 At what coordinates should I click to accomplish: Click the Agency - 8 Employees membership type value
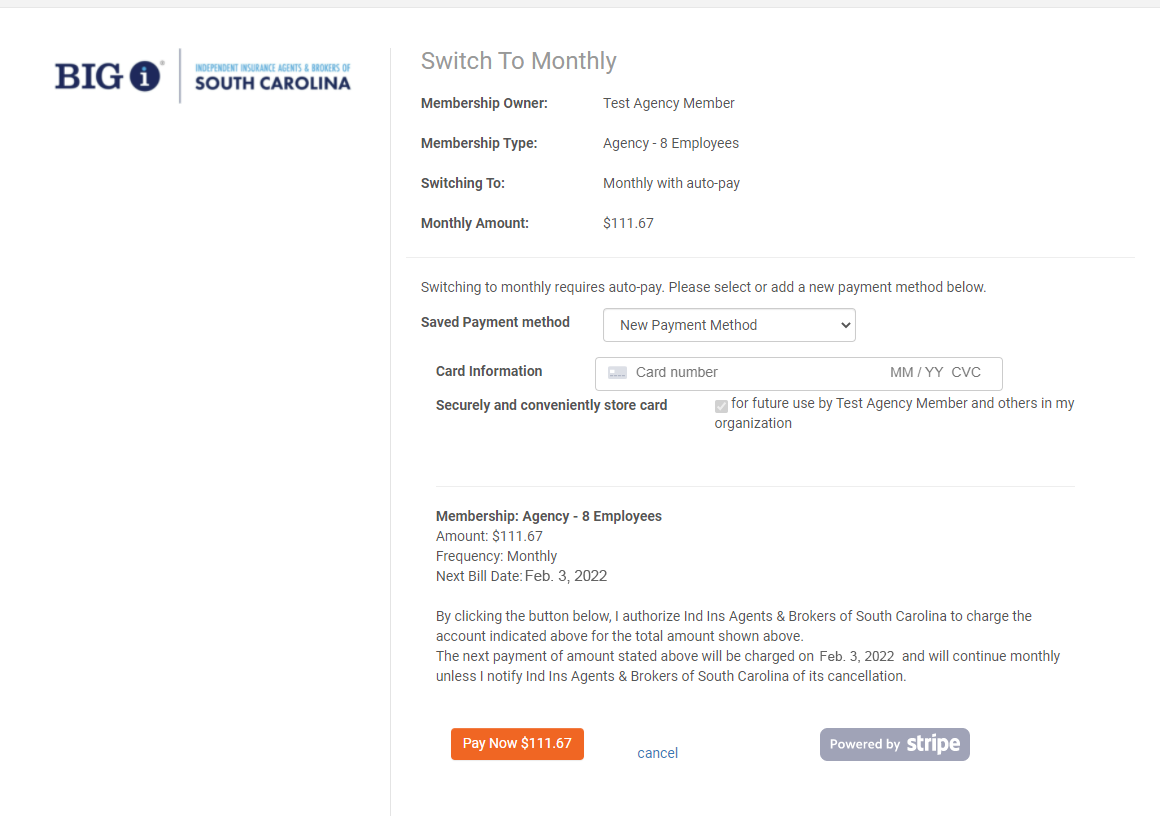[671, 144]
